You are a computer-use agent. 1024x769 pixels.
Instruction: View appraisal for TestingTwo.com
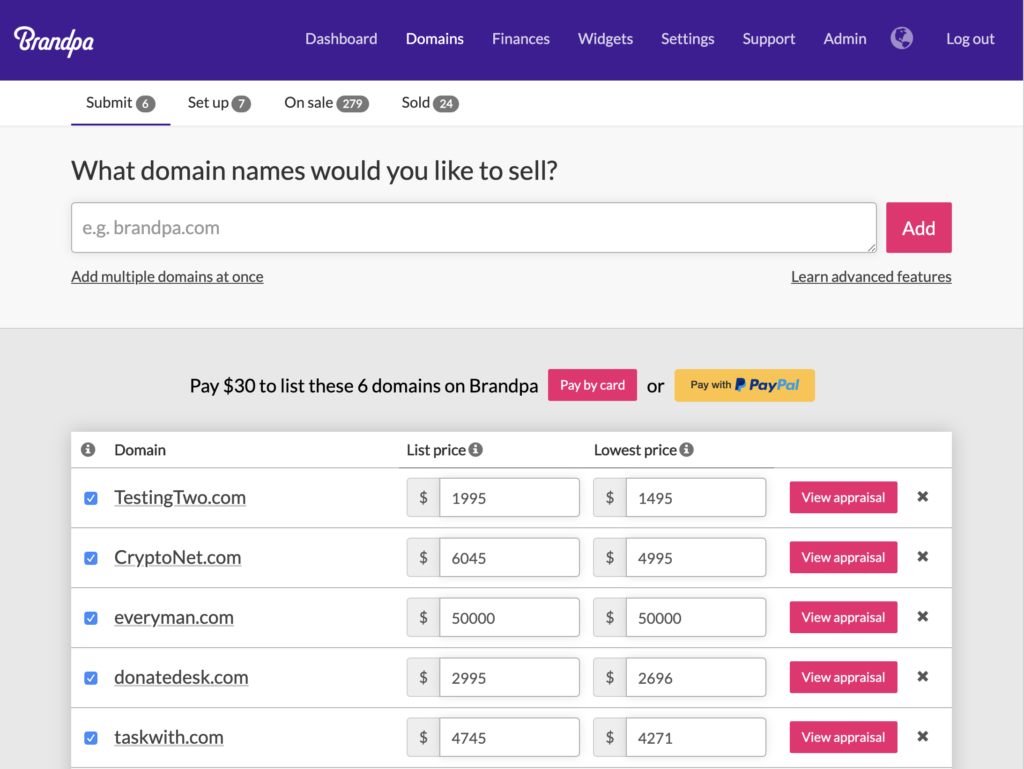[843, 497]
